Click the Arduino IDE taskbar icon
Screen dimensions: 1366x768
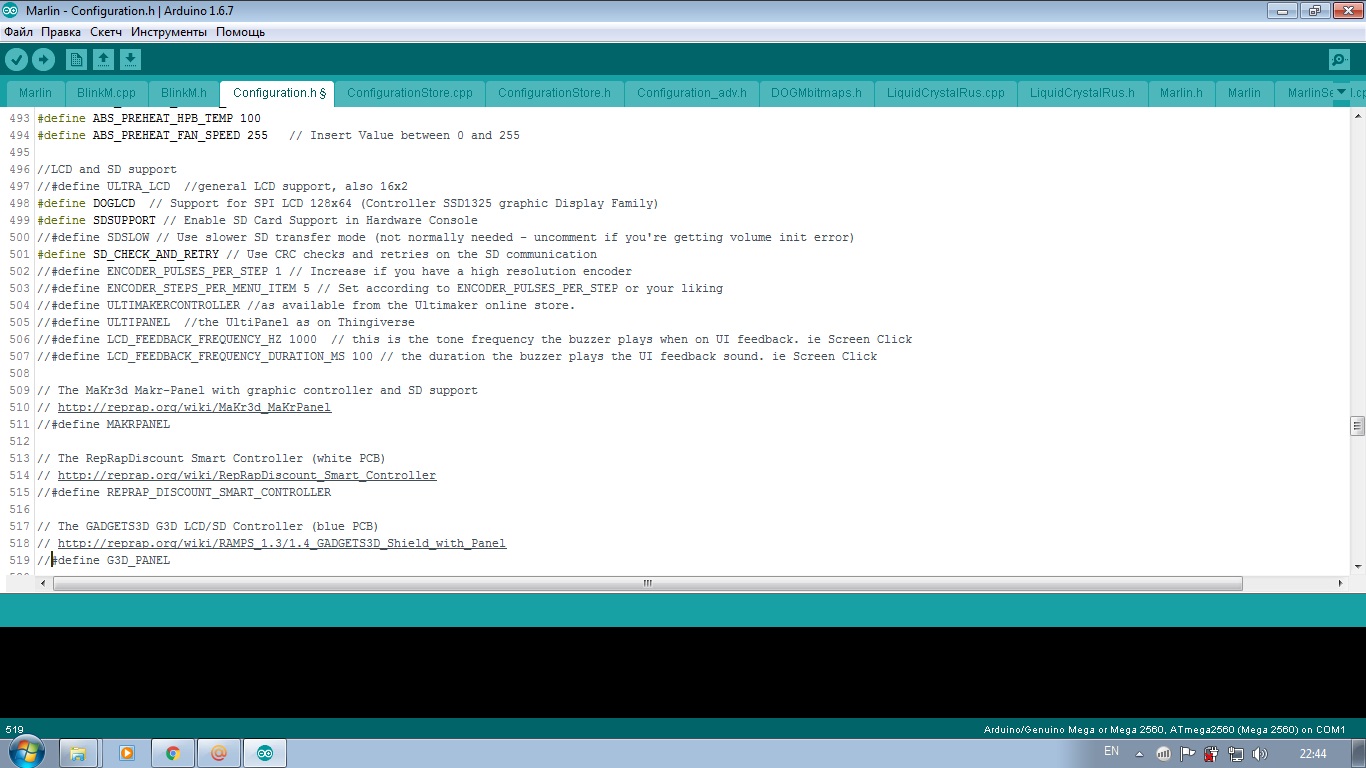coord(265,753)
